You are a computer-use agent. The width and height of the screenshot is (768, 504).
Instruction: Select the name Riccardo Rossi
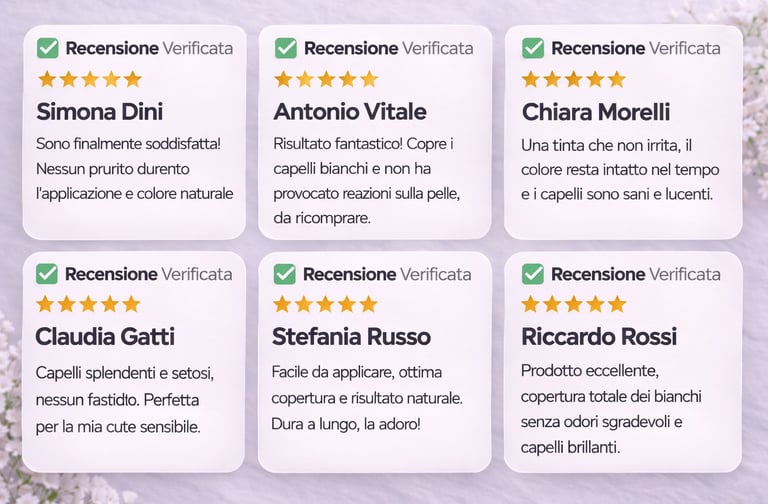click(x=599, y=337)
